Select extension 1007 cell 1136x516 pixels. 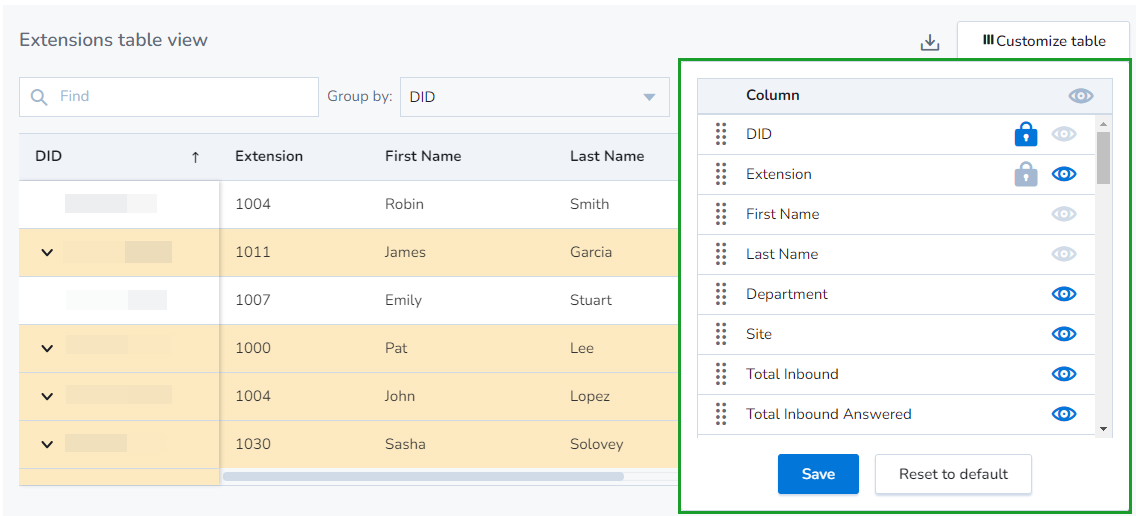[253, 300]
